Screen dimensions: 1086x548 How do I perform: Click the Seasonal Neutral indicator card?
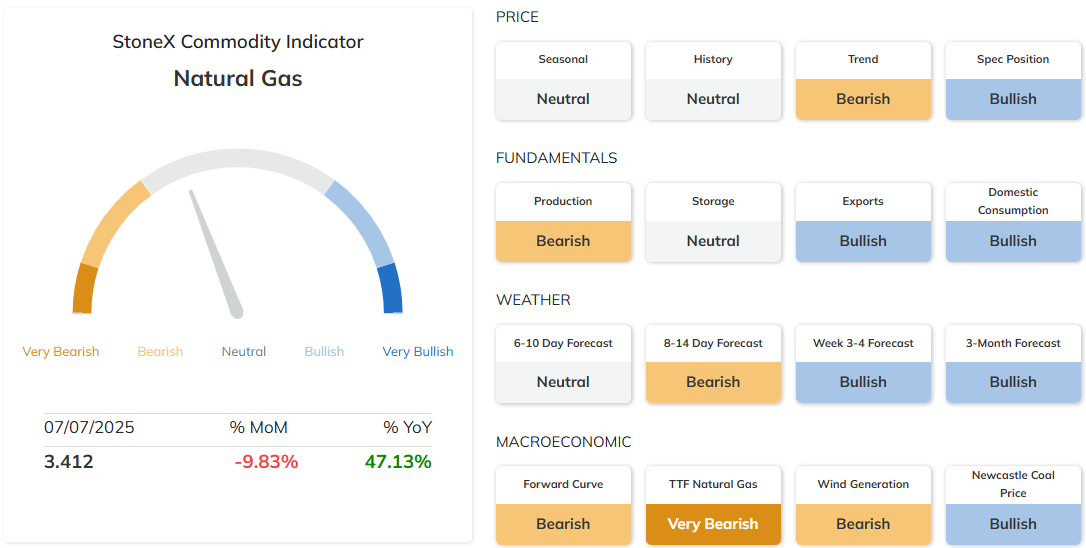(563, 80)
